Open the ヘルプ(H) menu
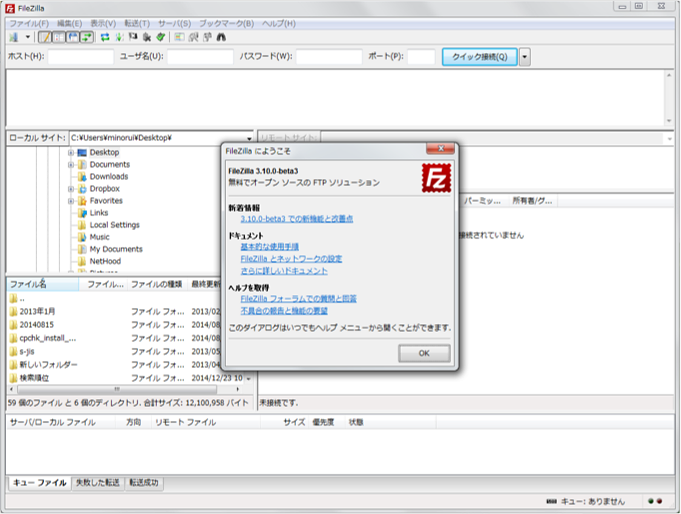 [x=278, y=23]
